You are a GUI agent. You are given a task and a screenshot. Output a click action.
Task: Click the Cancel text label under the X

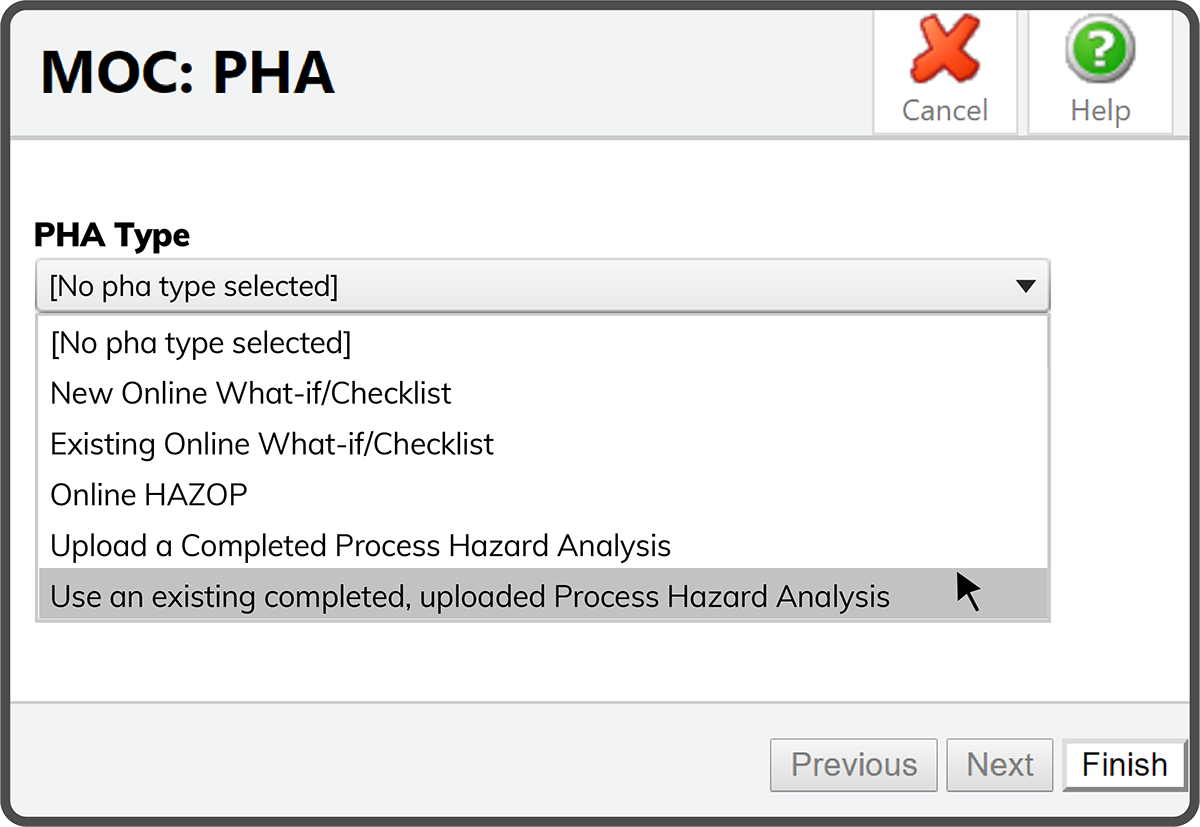(944, 110)
